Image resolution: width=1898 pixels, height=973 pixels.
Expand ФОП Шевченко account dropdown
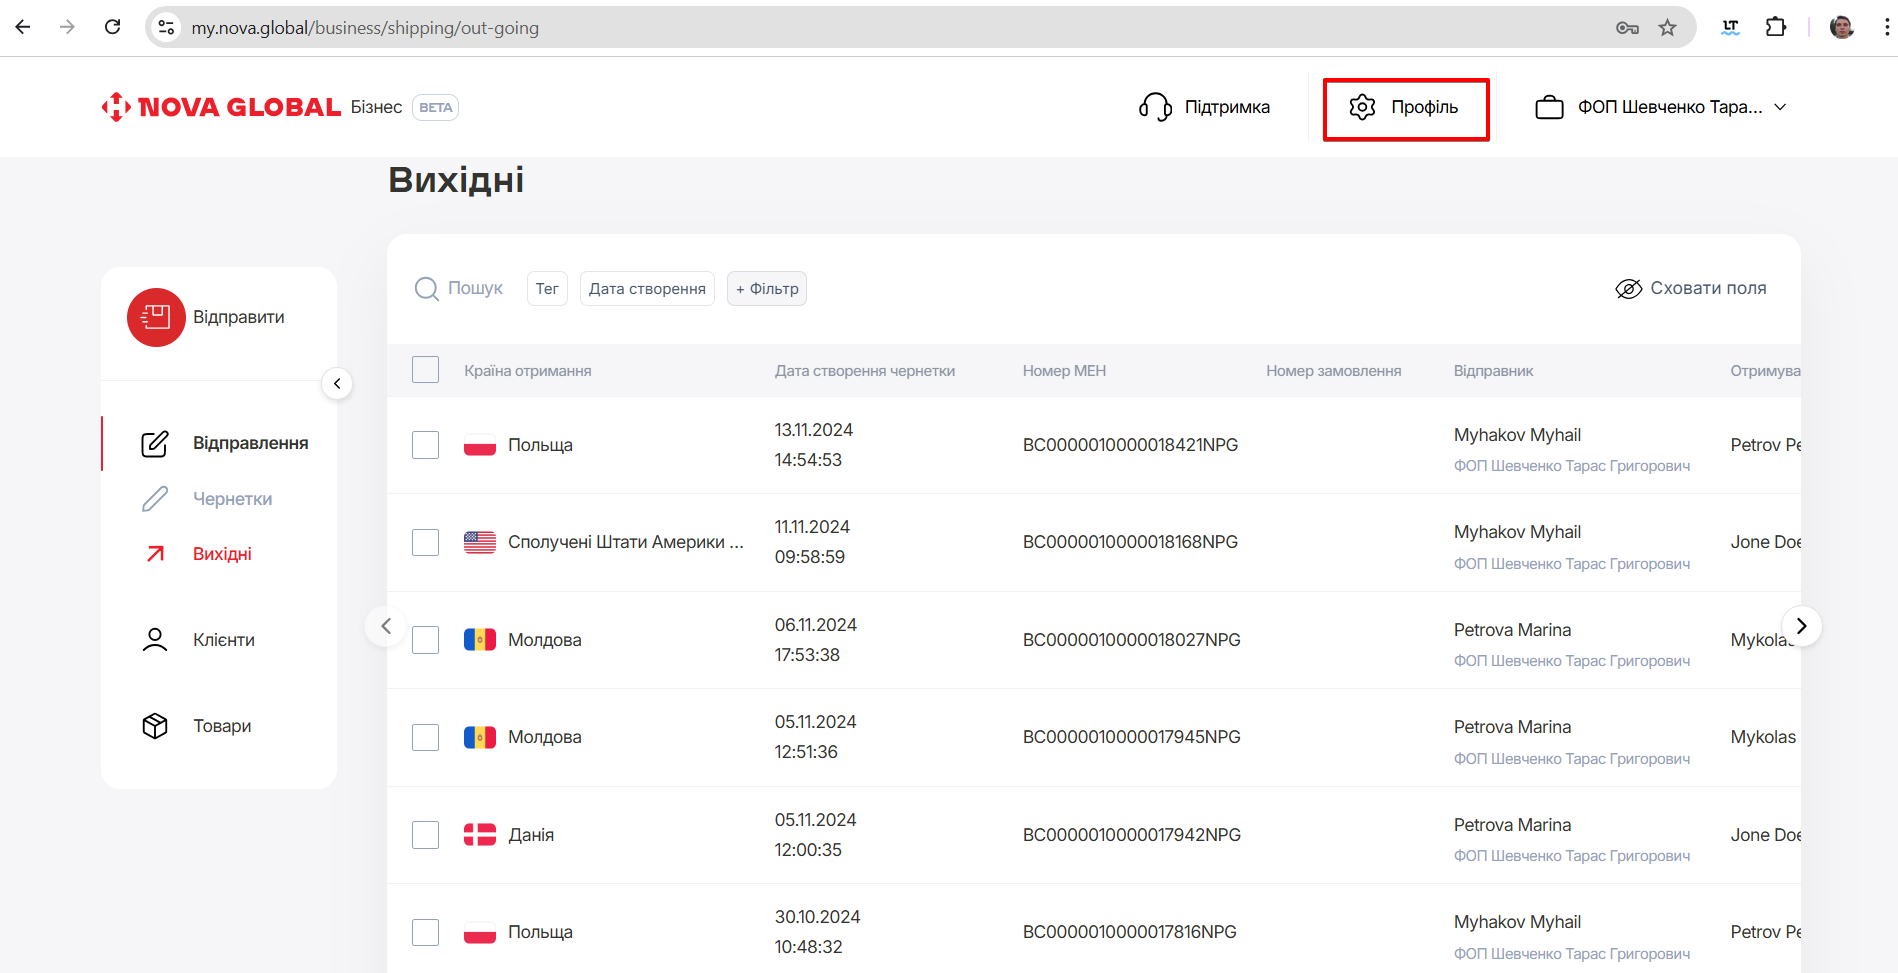1780,107
